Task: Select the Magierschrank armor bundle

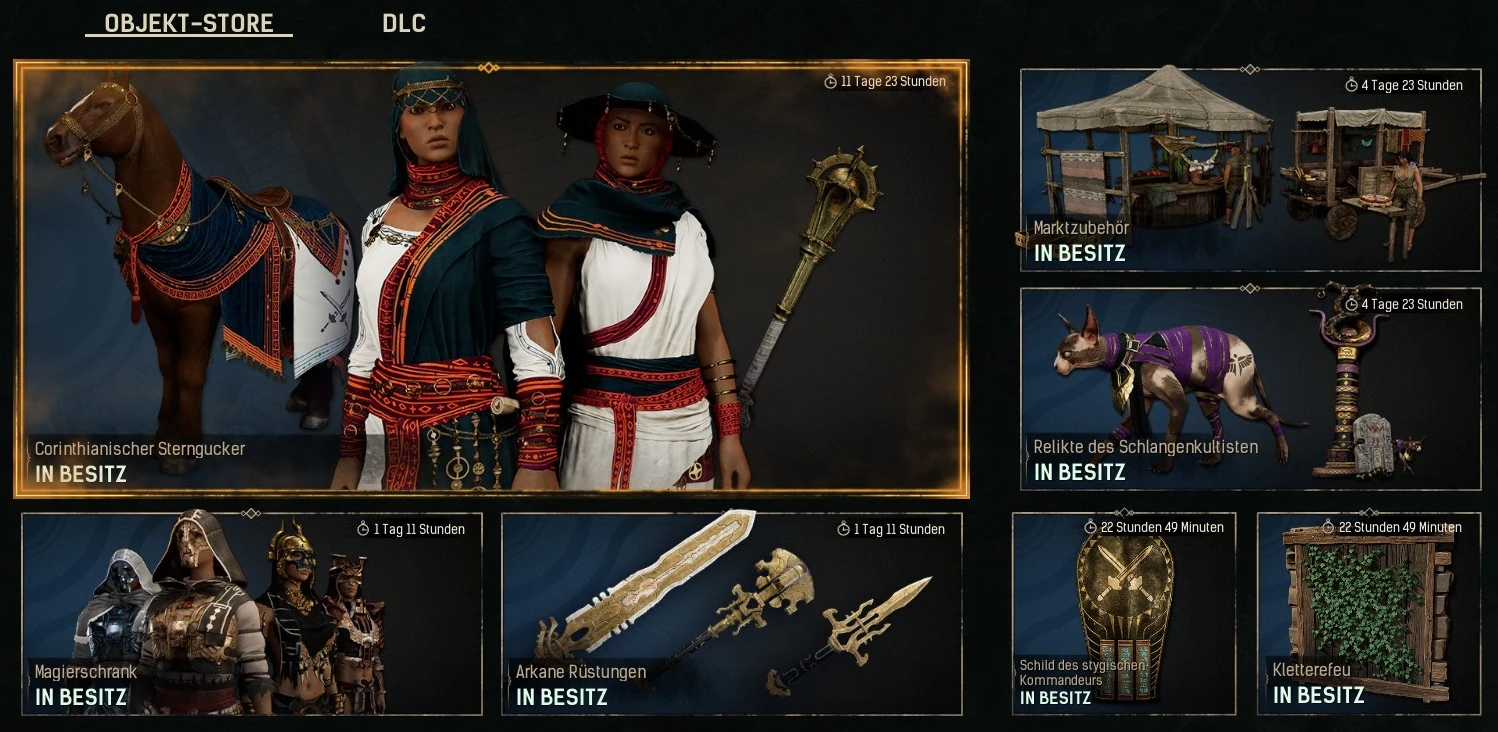Action: tap(252, 614)
